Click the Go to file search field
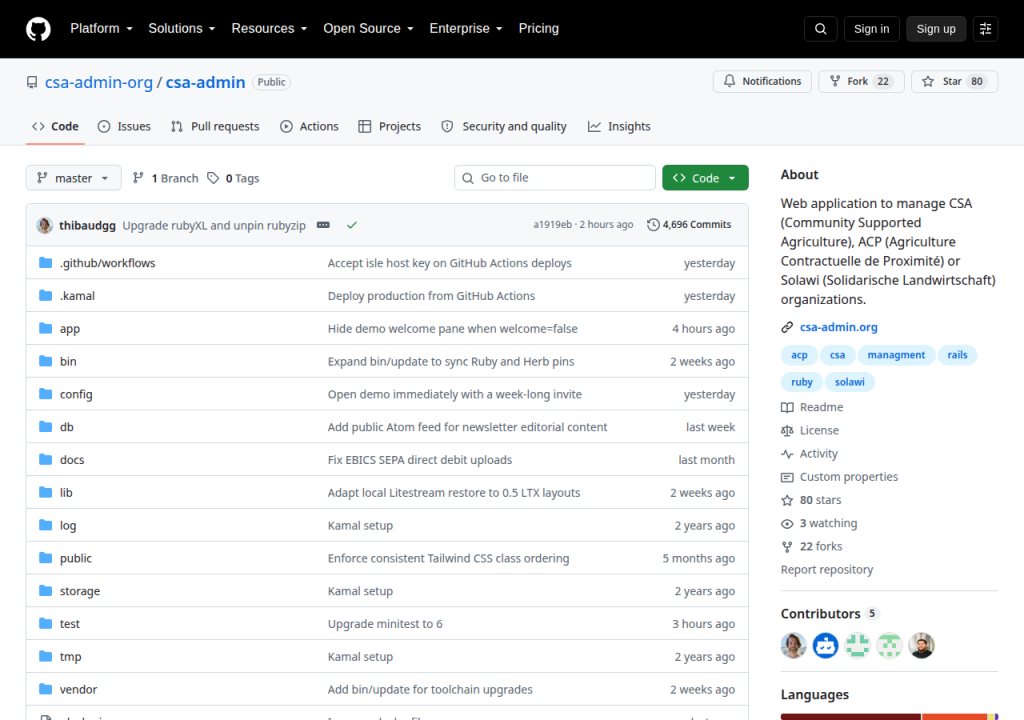Viewport: 1024px width, 720px height. click(555, 178)
